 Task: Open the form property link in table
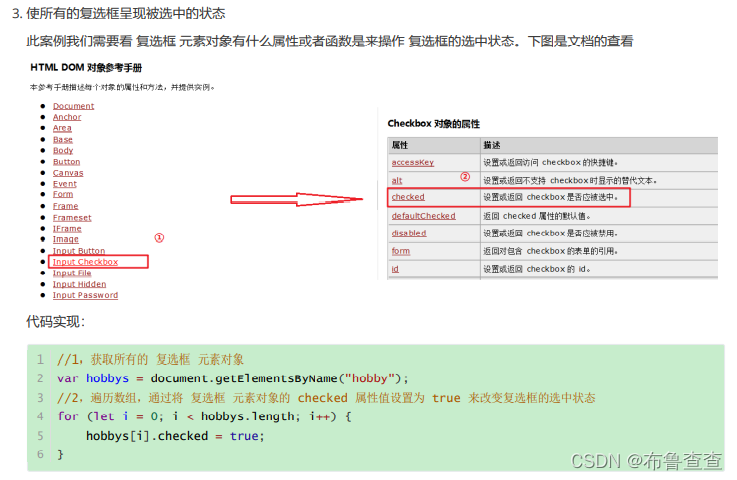(400, 251)
